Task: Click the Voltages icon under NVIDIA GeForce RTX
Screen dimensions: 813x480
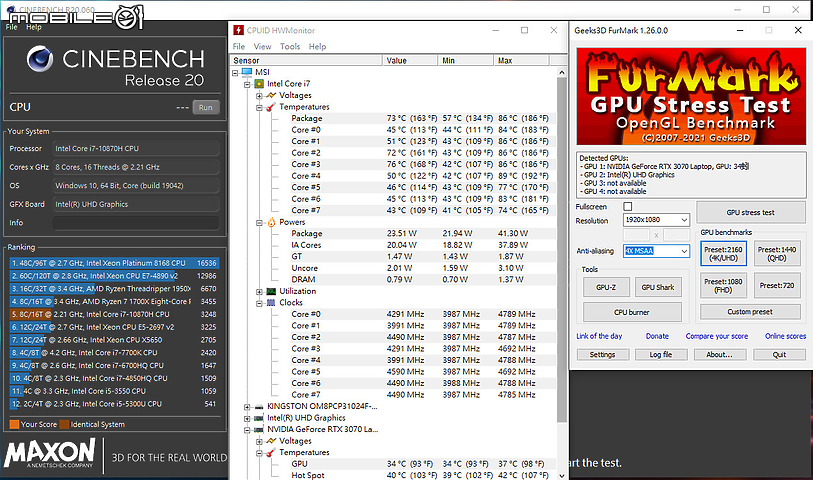Action: 271,441
